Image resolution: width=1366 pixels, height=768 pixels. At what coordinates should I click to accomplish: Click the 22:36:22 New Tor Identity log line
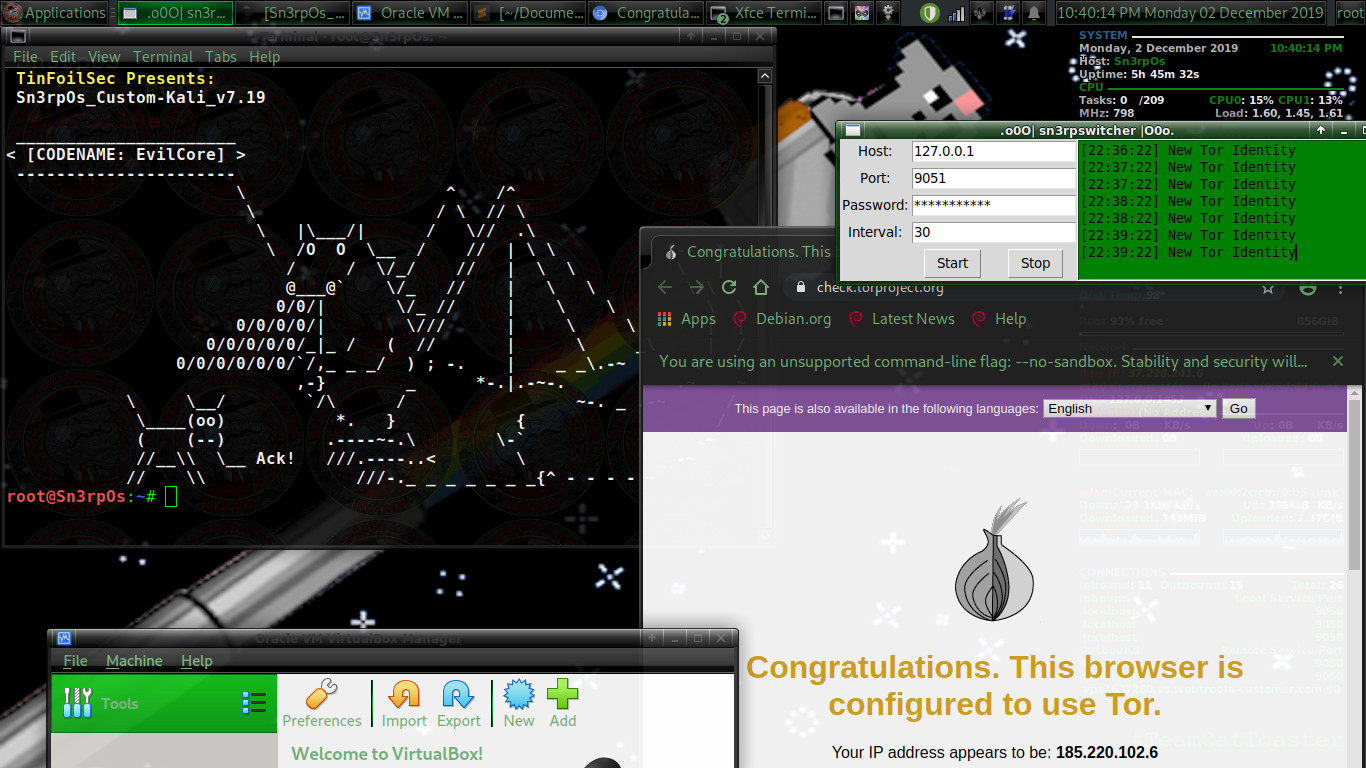click(1188, 151)
